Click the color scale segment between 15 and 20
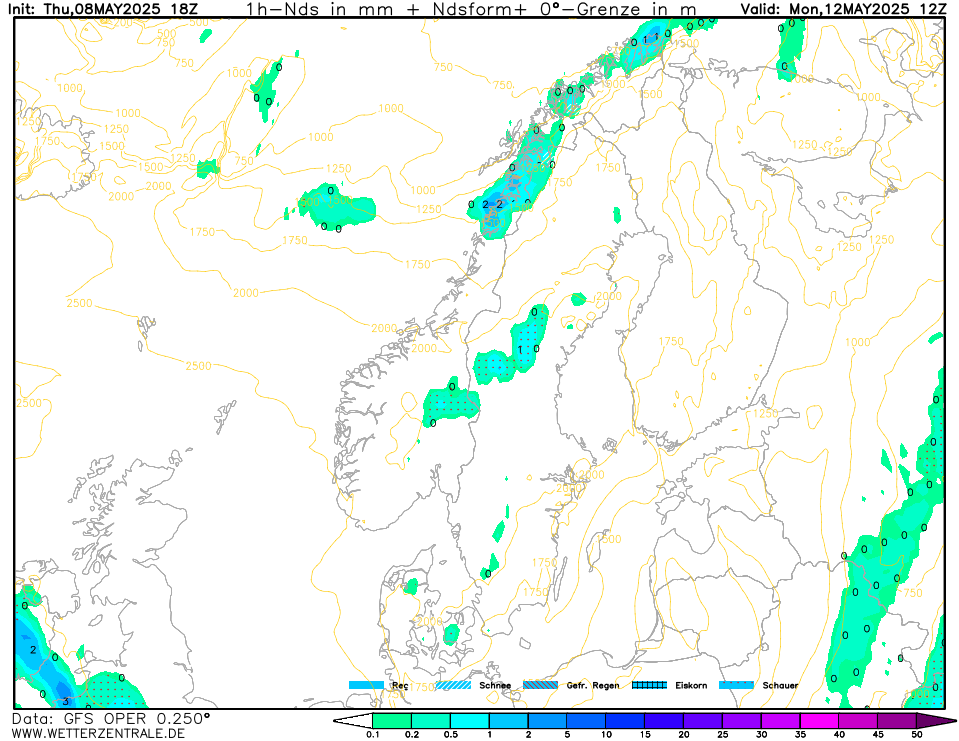This screenshot has height=741, width=959. pyautogui.click(x=664, y=721)
